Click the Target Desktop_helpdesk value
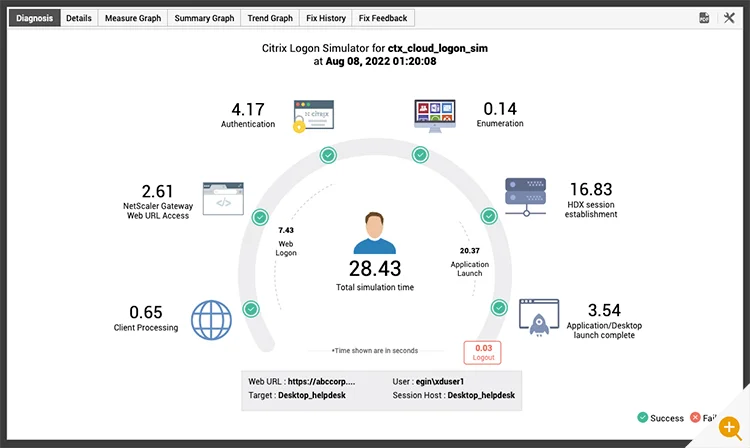 (x=312, y=395)
